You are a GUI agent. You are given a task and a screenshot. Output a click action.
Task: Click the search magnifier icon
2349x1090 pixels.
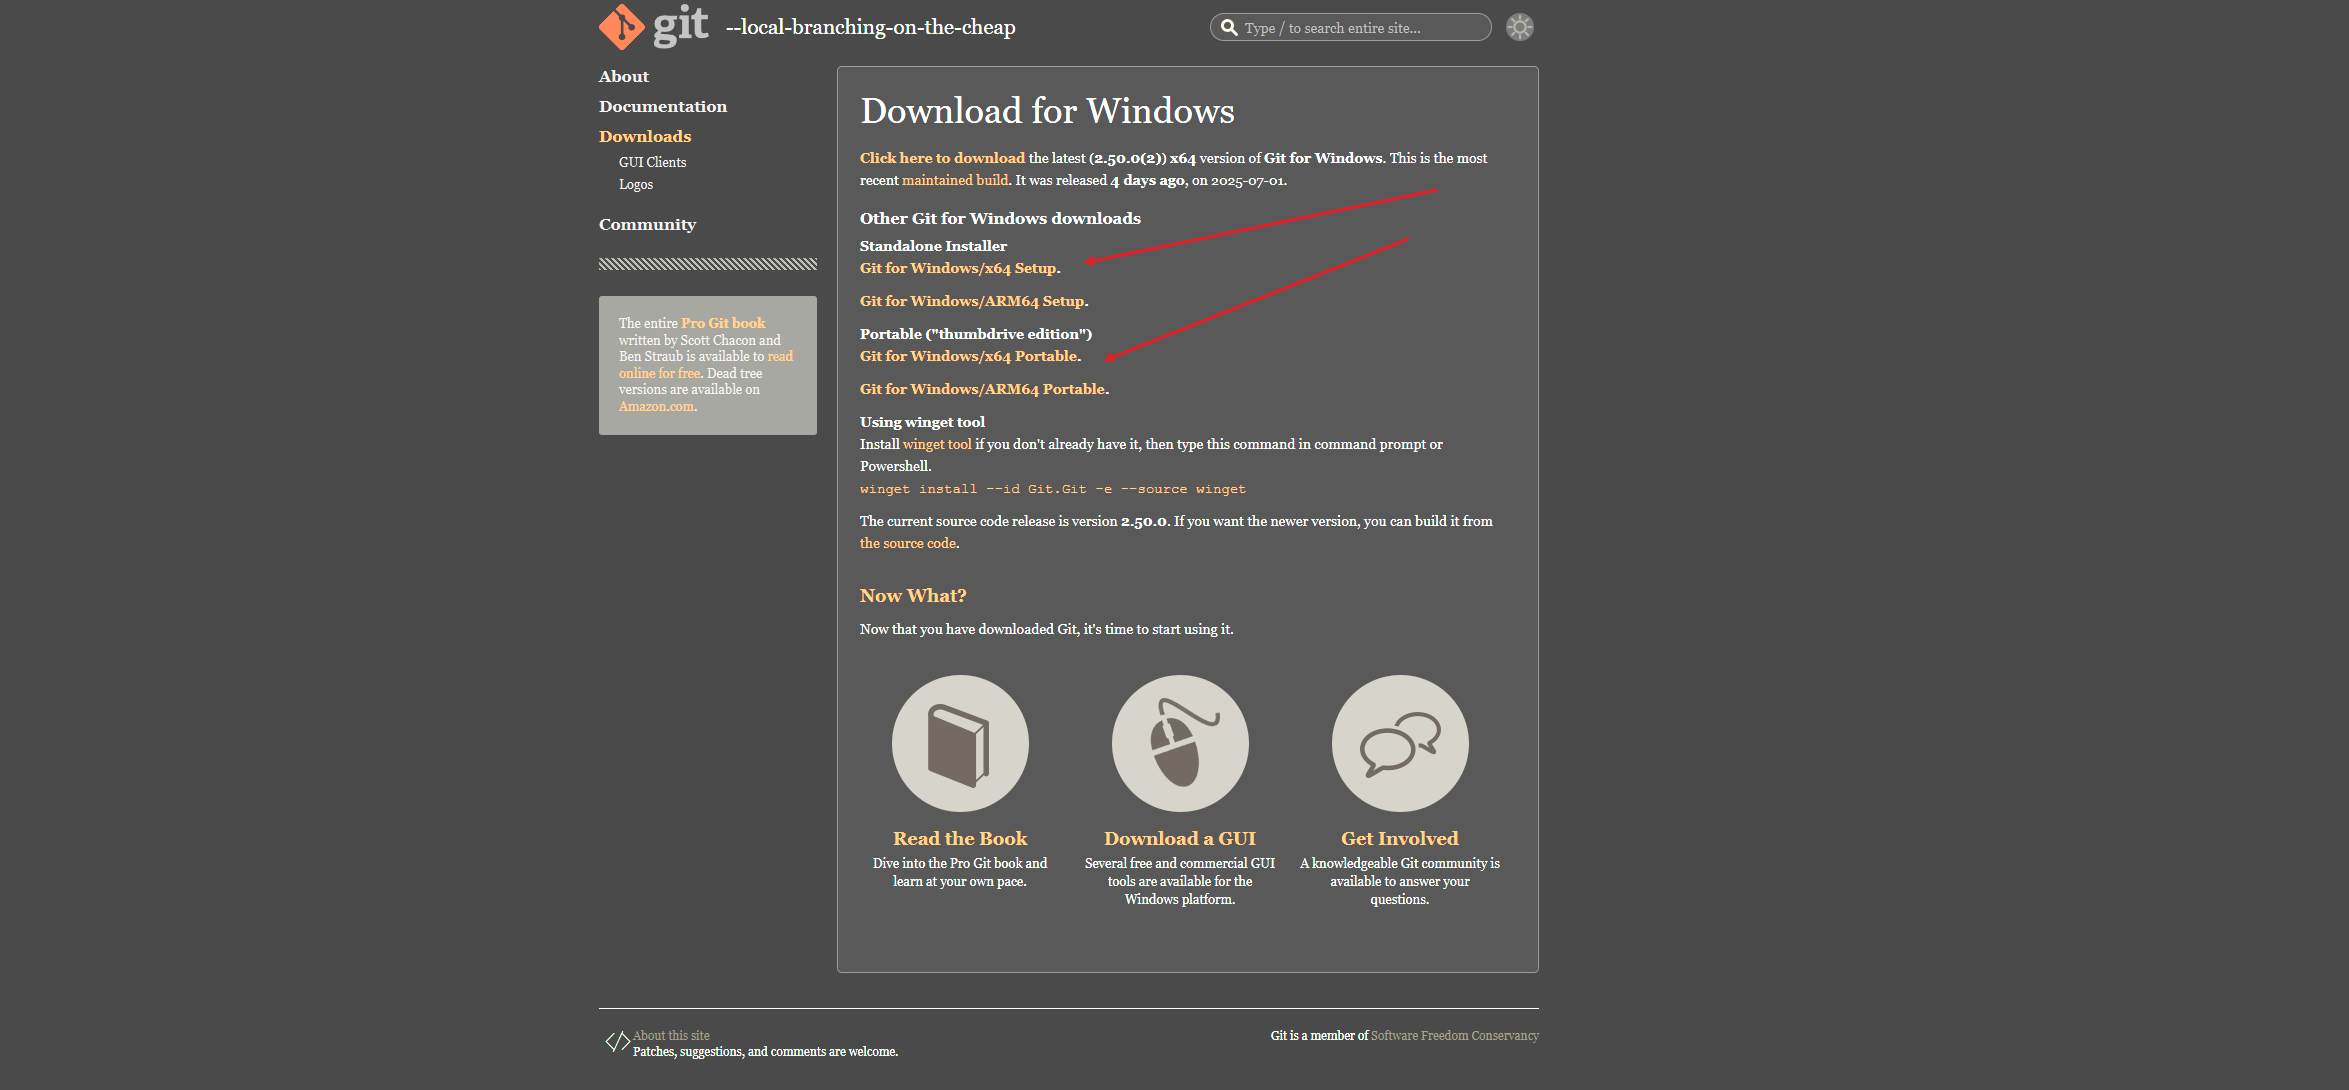(1229, 28)
